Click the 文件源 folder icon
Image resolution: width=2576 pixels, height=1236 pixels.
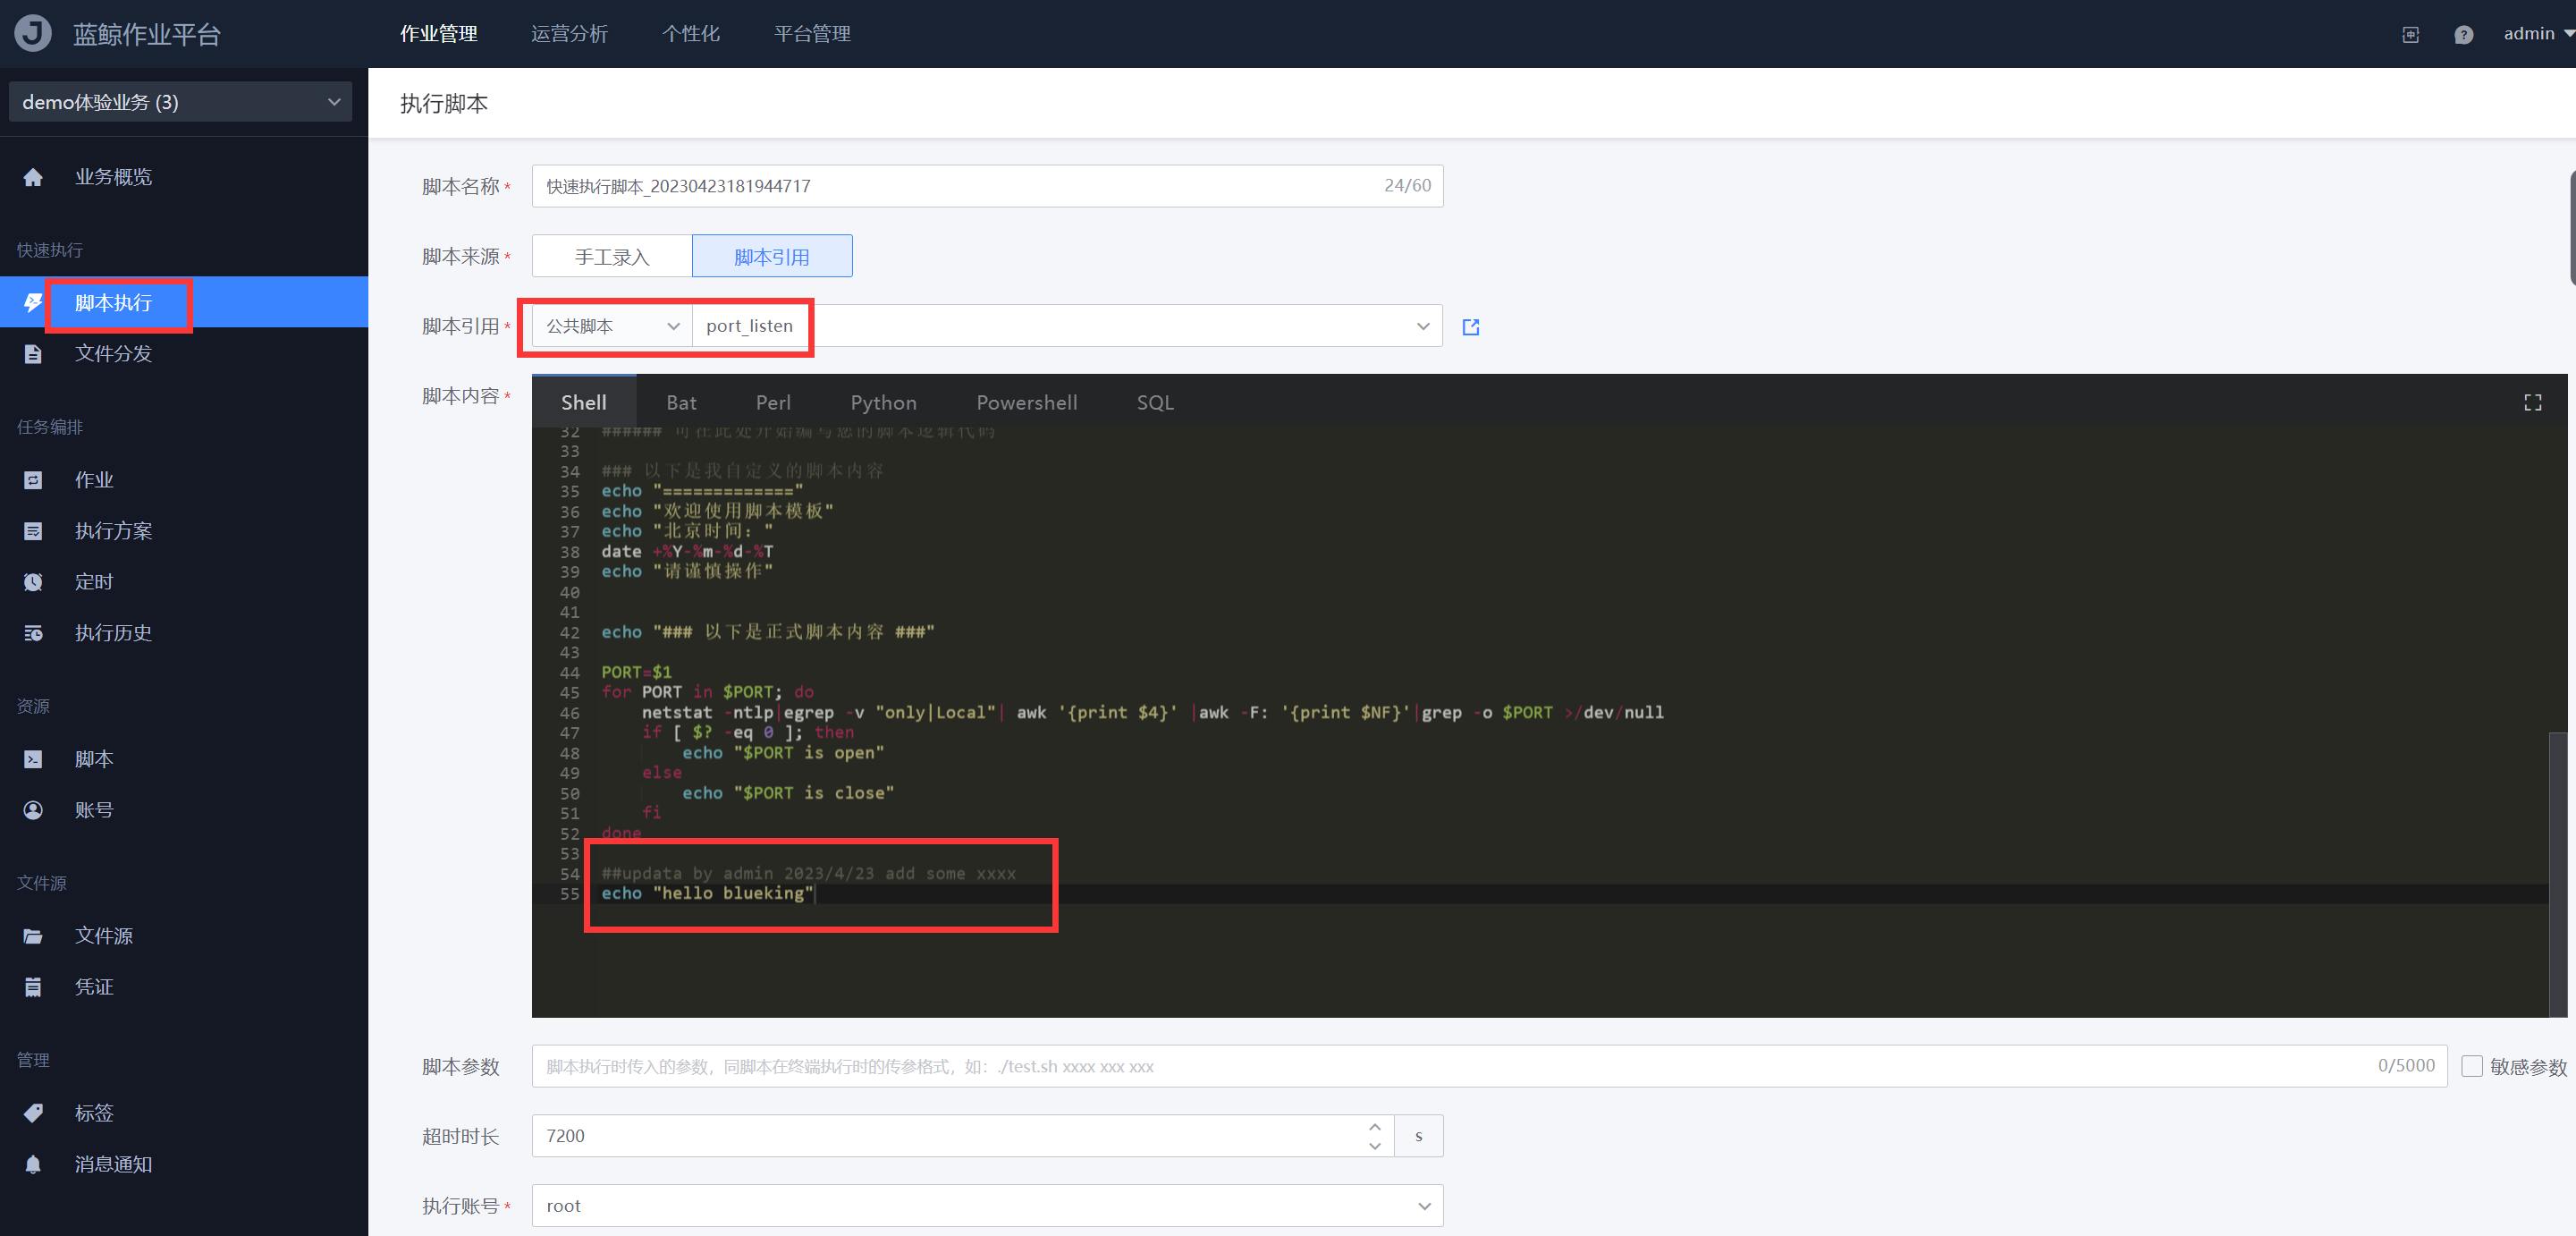coord(33,936)
